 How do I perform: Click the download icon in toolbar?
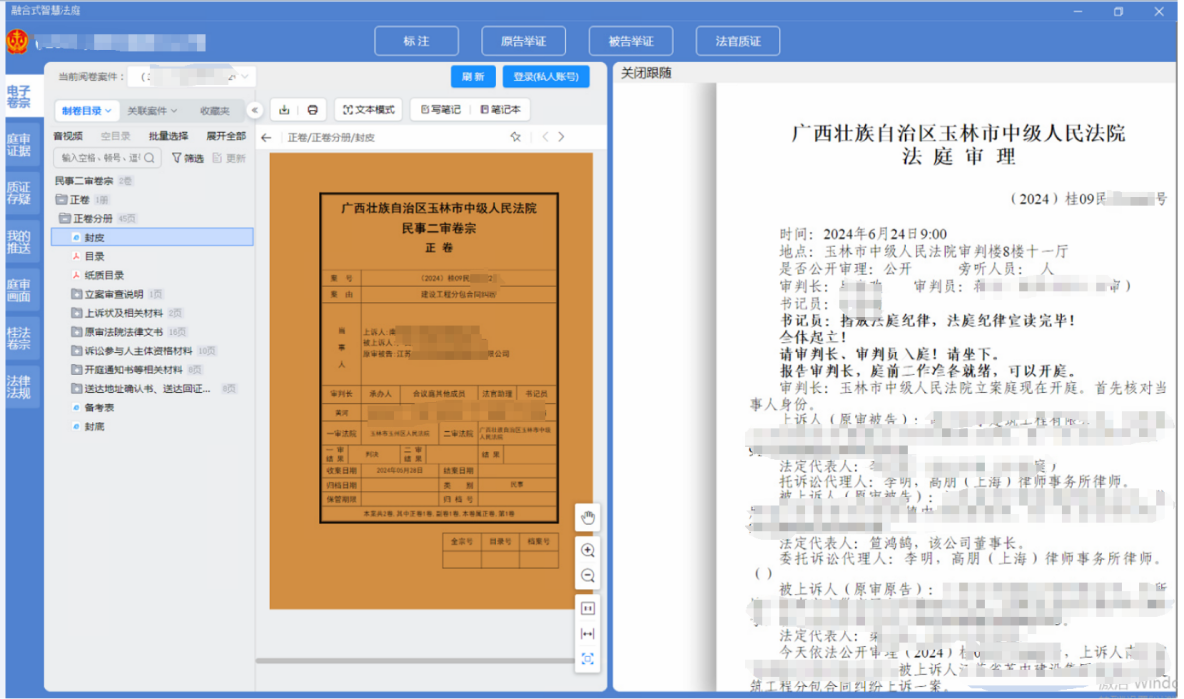click(x=285, y=110)
